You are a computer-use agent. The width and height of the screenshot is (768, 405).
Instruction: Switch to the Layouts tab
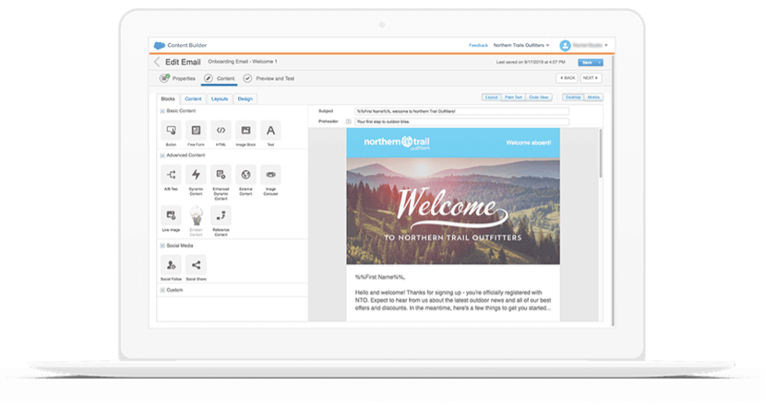pyautogui.click(x=220, y=99)
